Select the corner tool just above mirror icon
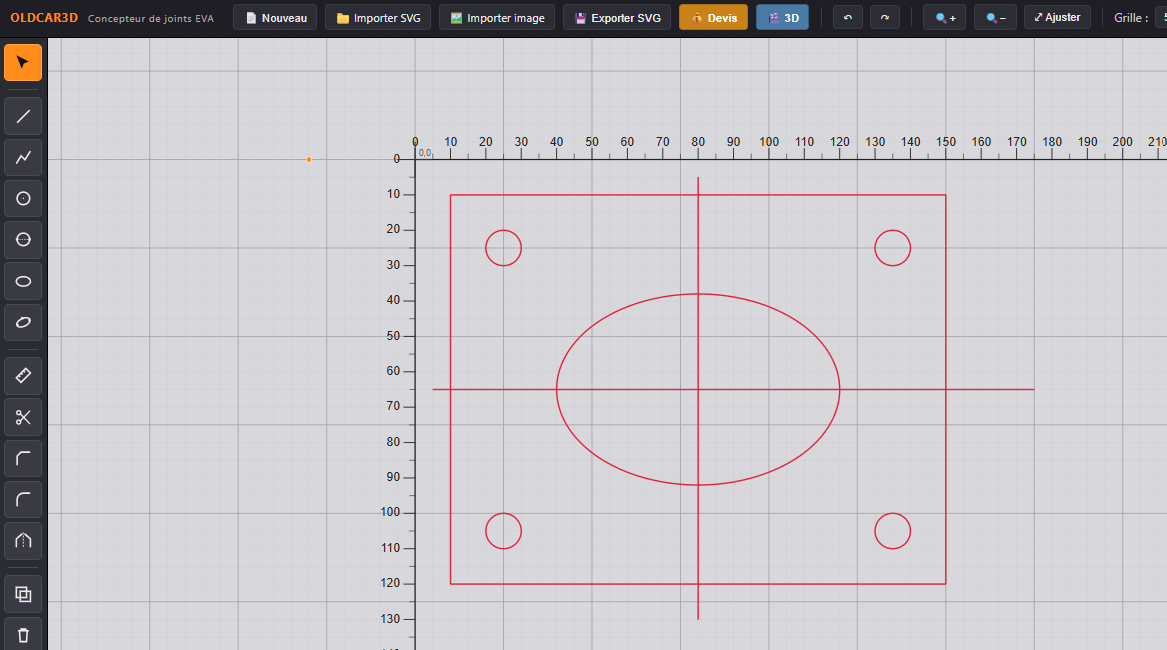This screenshot has width=1167, height=650. click(23, 500)
